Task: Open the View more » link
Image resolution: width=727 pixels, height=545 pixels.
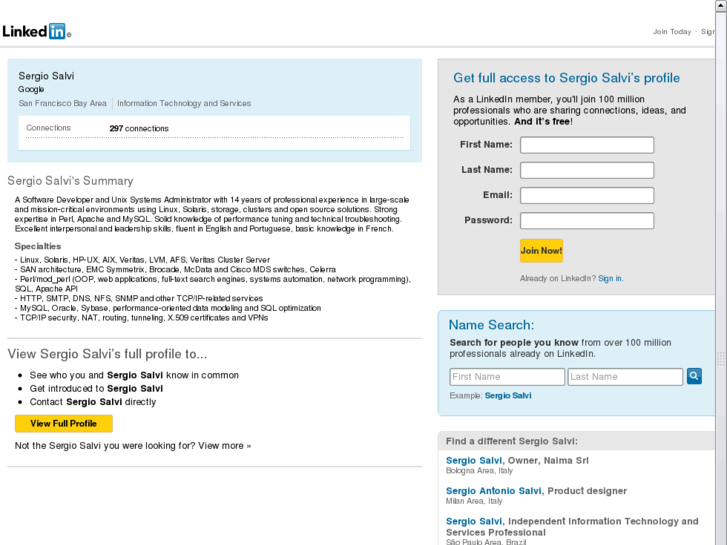Action: pyautogui.click(x=224, y=446)
